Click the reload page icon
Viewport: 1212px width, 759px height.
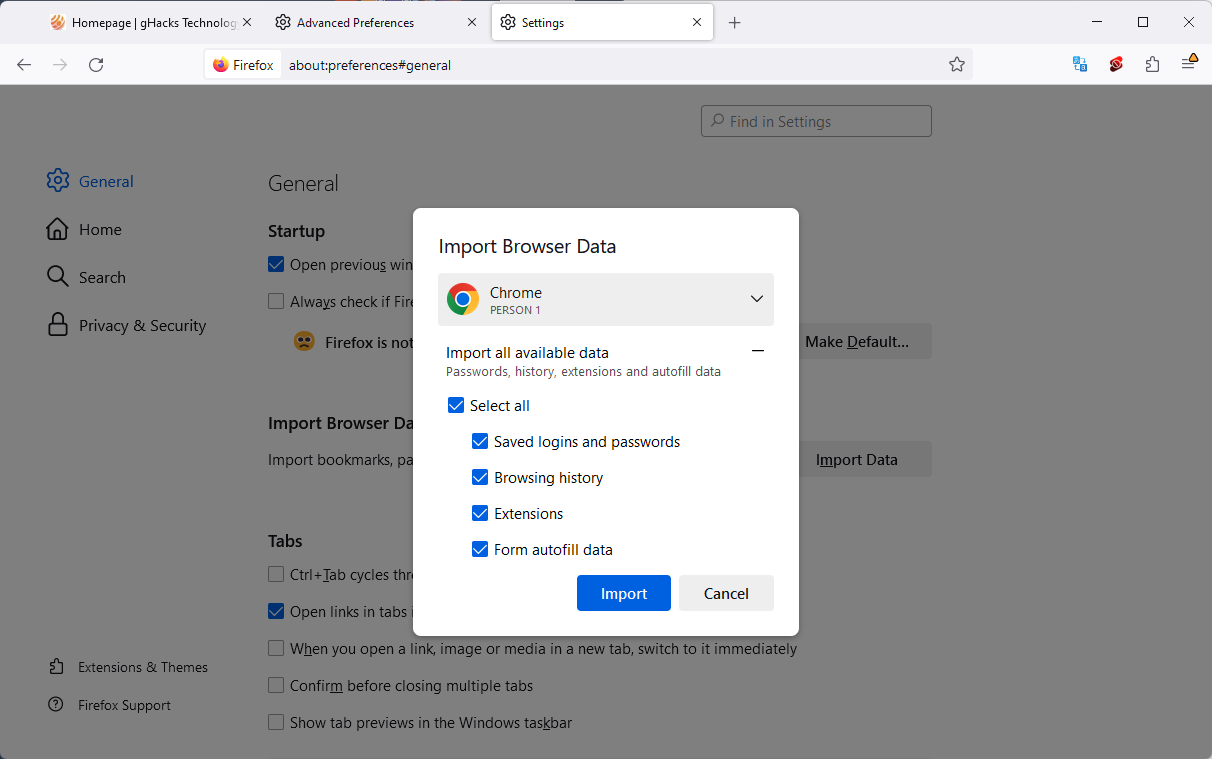[96, 65]
